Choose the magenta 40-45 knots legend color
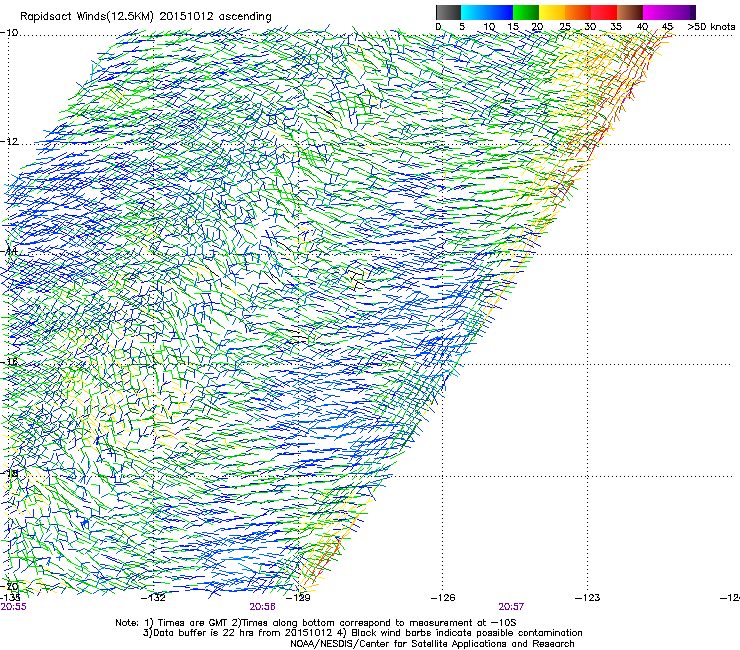Image resolution: width=740 pixels, height=650 pixels. 656,12
